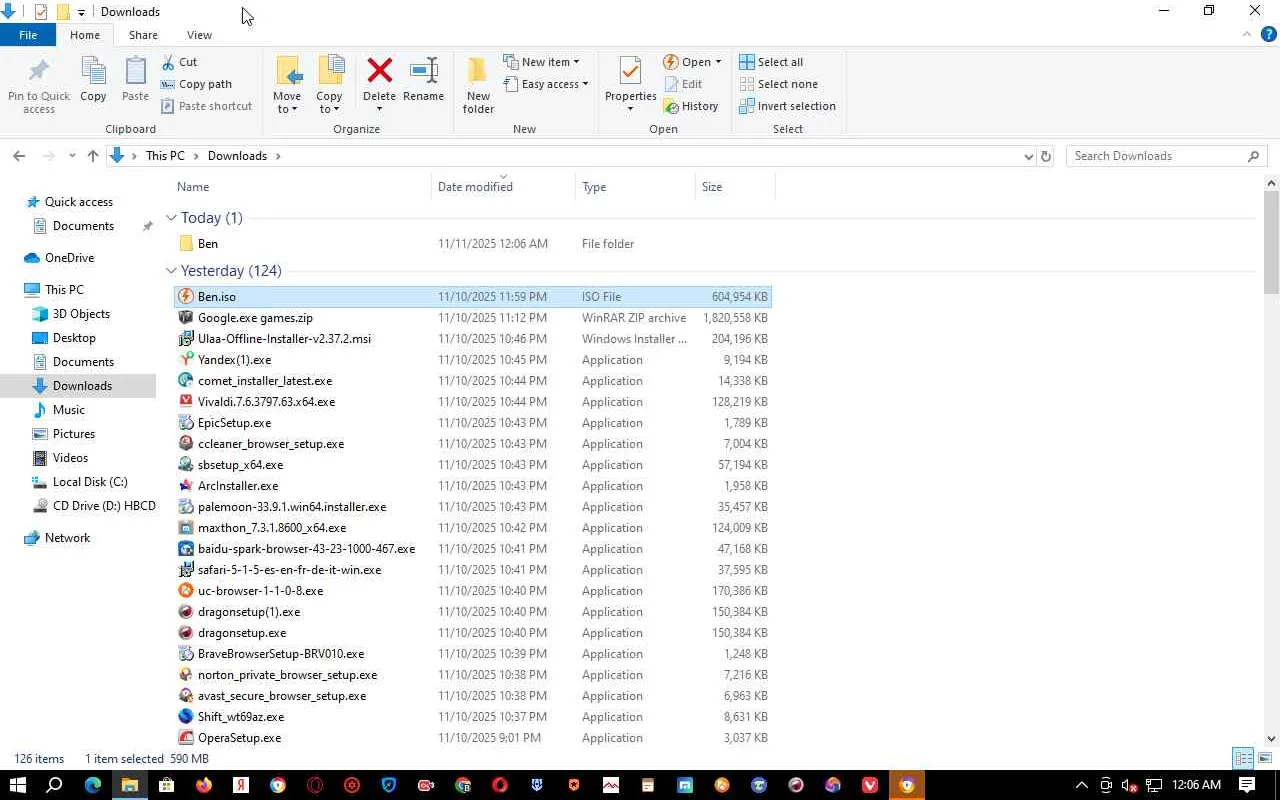Viewport: 1280px width, 800px height.
Task: Open 3D Objects in navigation pane
Action: [81, 314]
